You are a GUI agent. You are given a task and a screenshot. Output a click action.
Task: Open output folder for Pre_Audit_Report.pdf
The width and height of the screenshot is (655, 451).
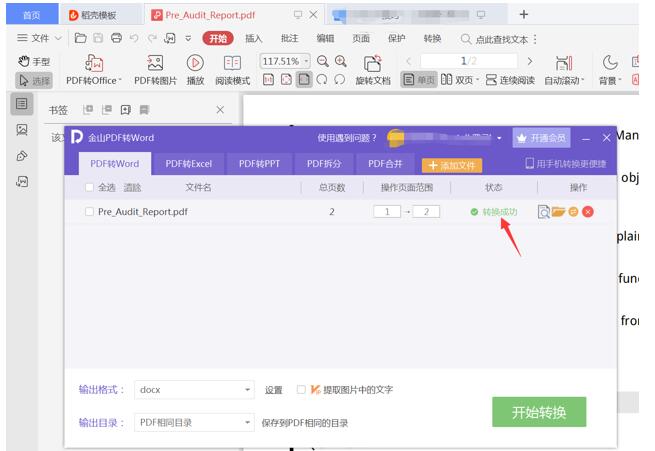click(558, 212)
